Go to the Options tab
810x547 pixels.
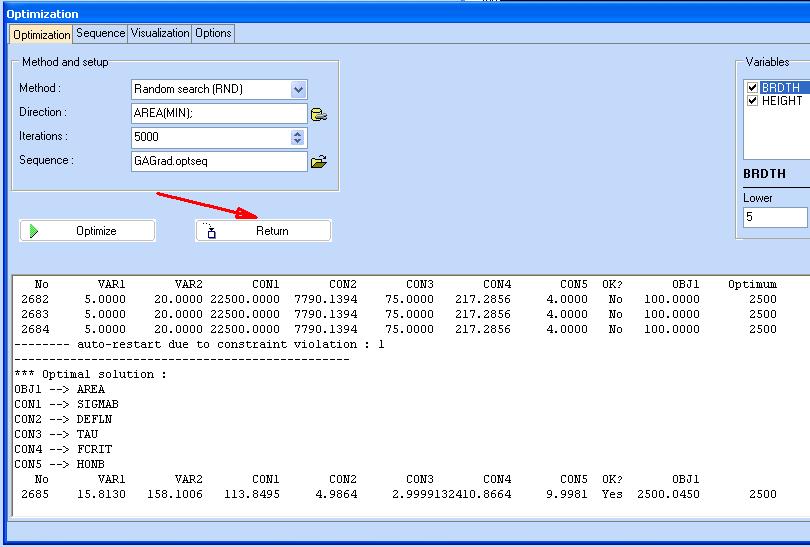213,33
